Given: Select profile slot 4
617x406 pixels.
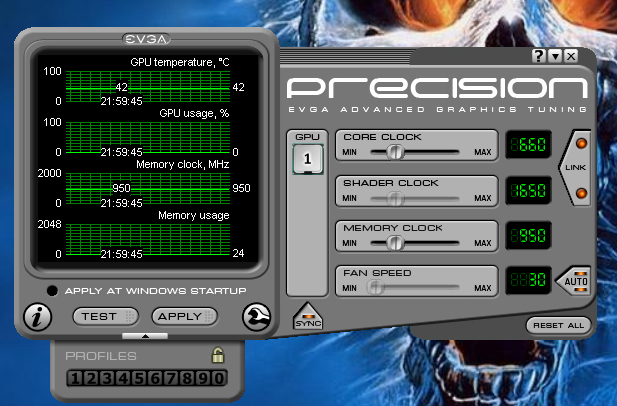Looking at the screenshot, I should pos(123,378).
